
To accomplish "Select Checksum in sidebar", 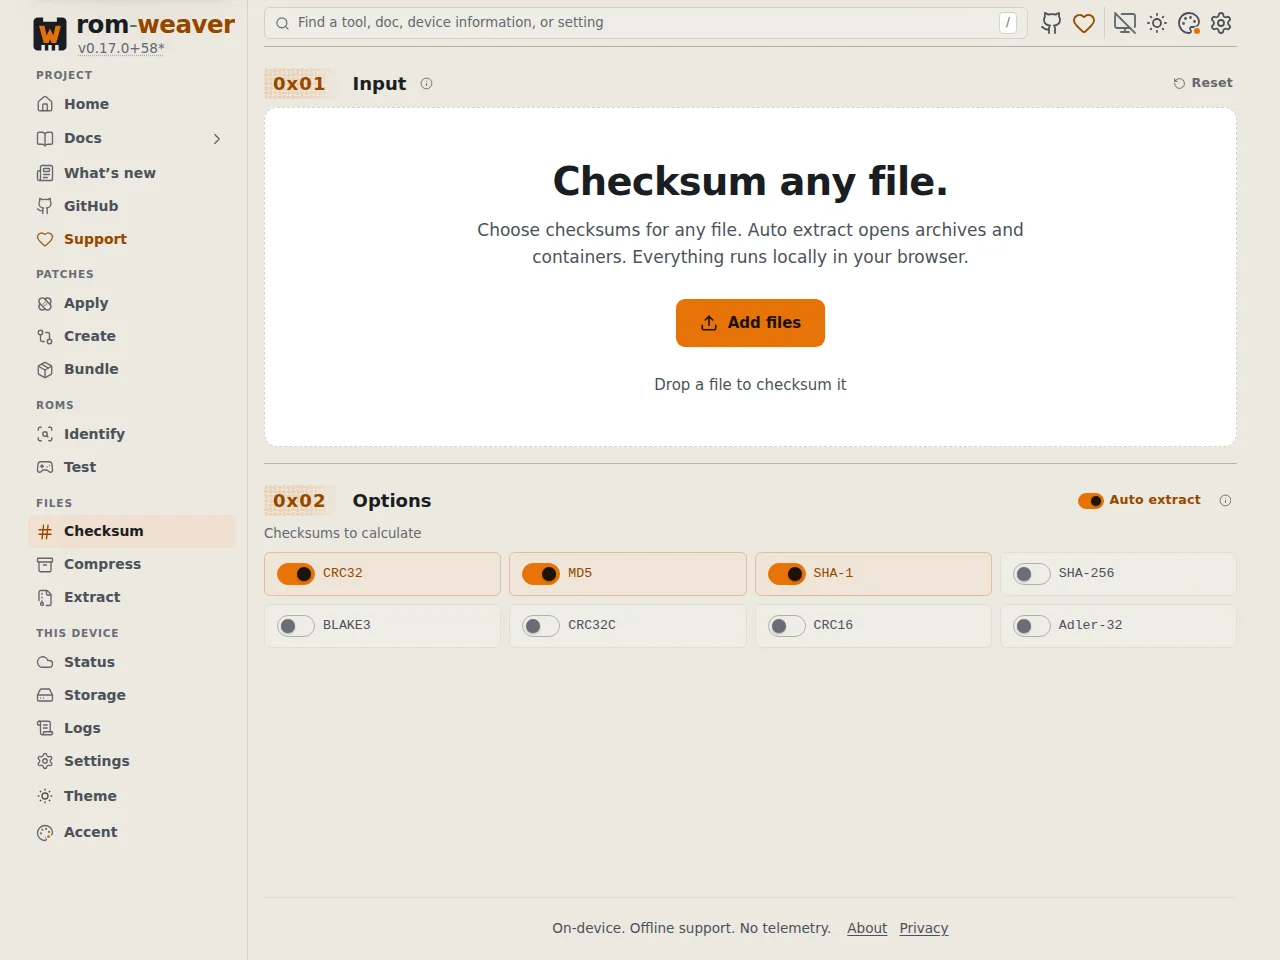I will click(x=132, y=531).
